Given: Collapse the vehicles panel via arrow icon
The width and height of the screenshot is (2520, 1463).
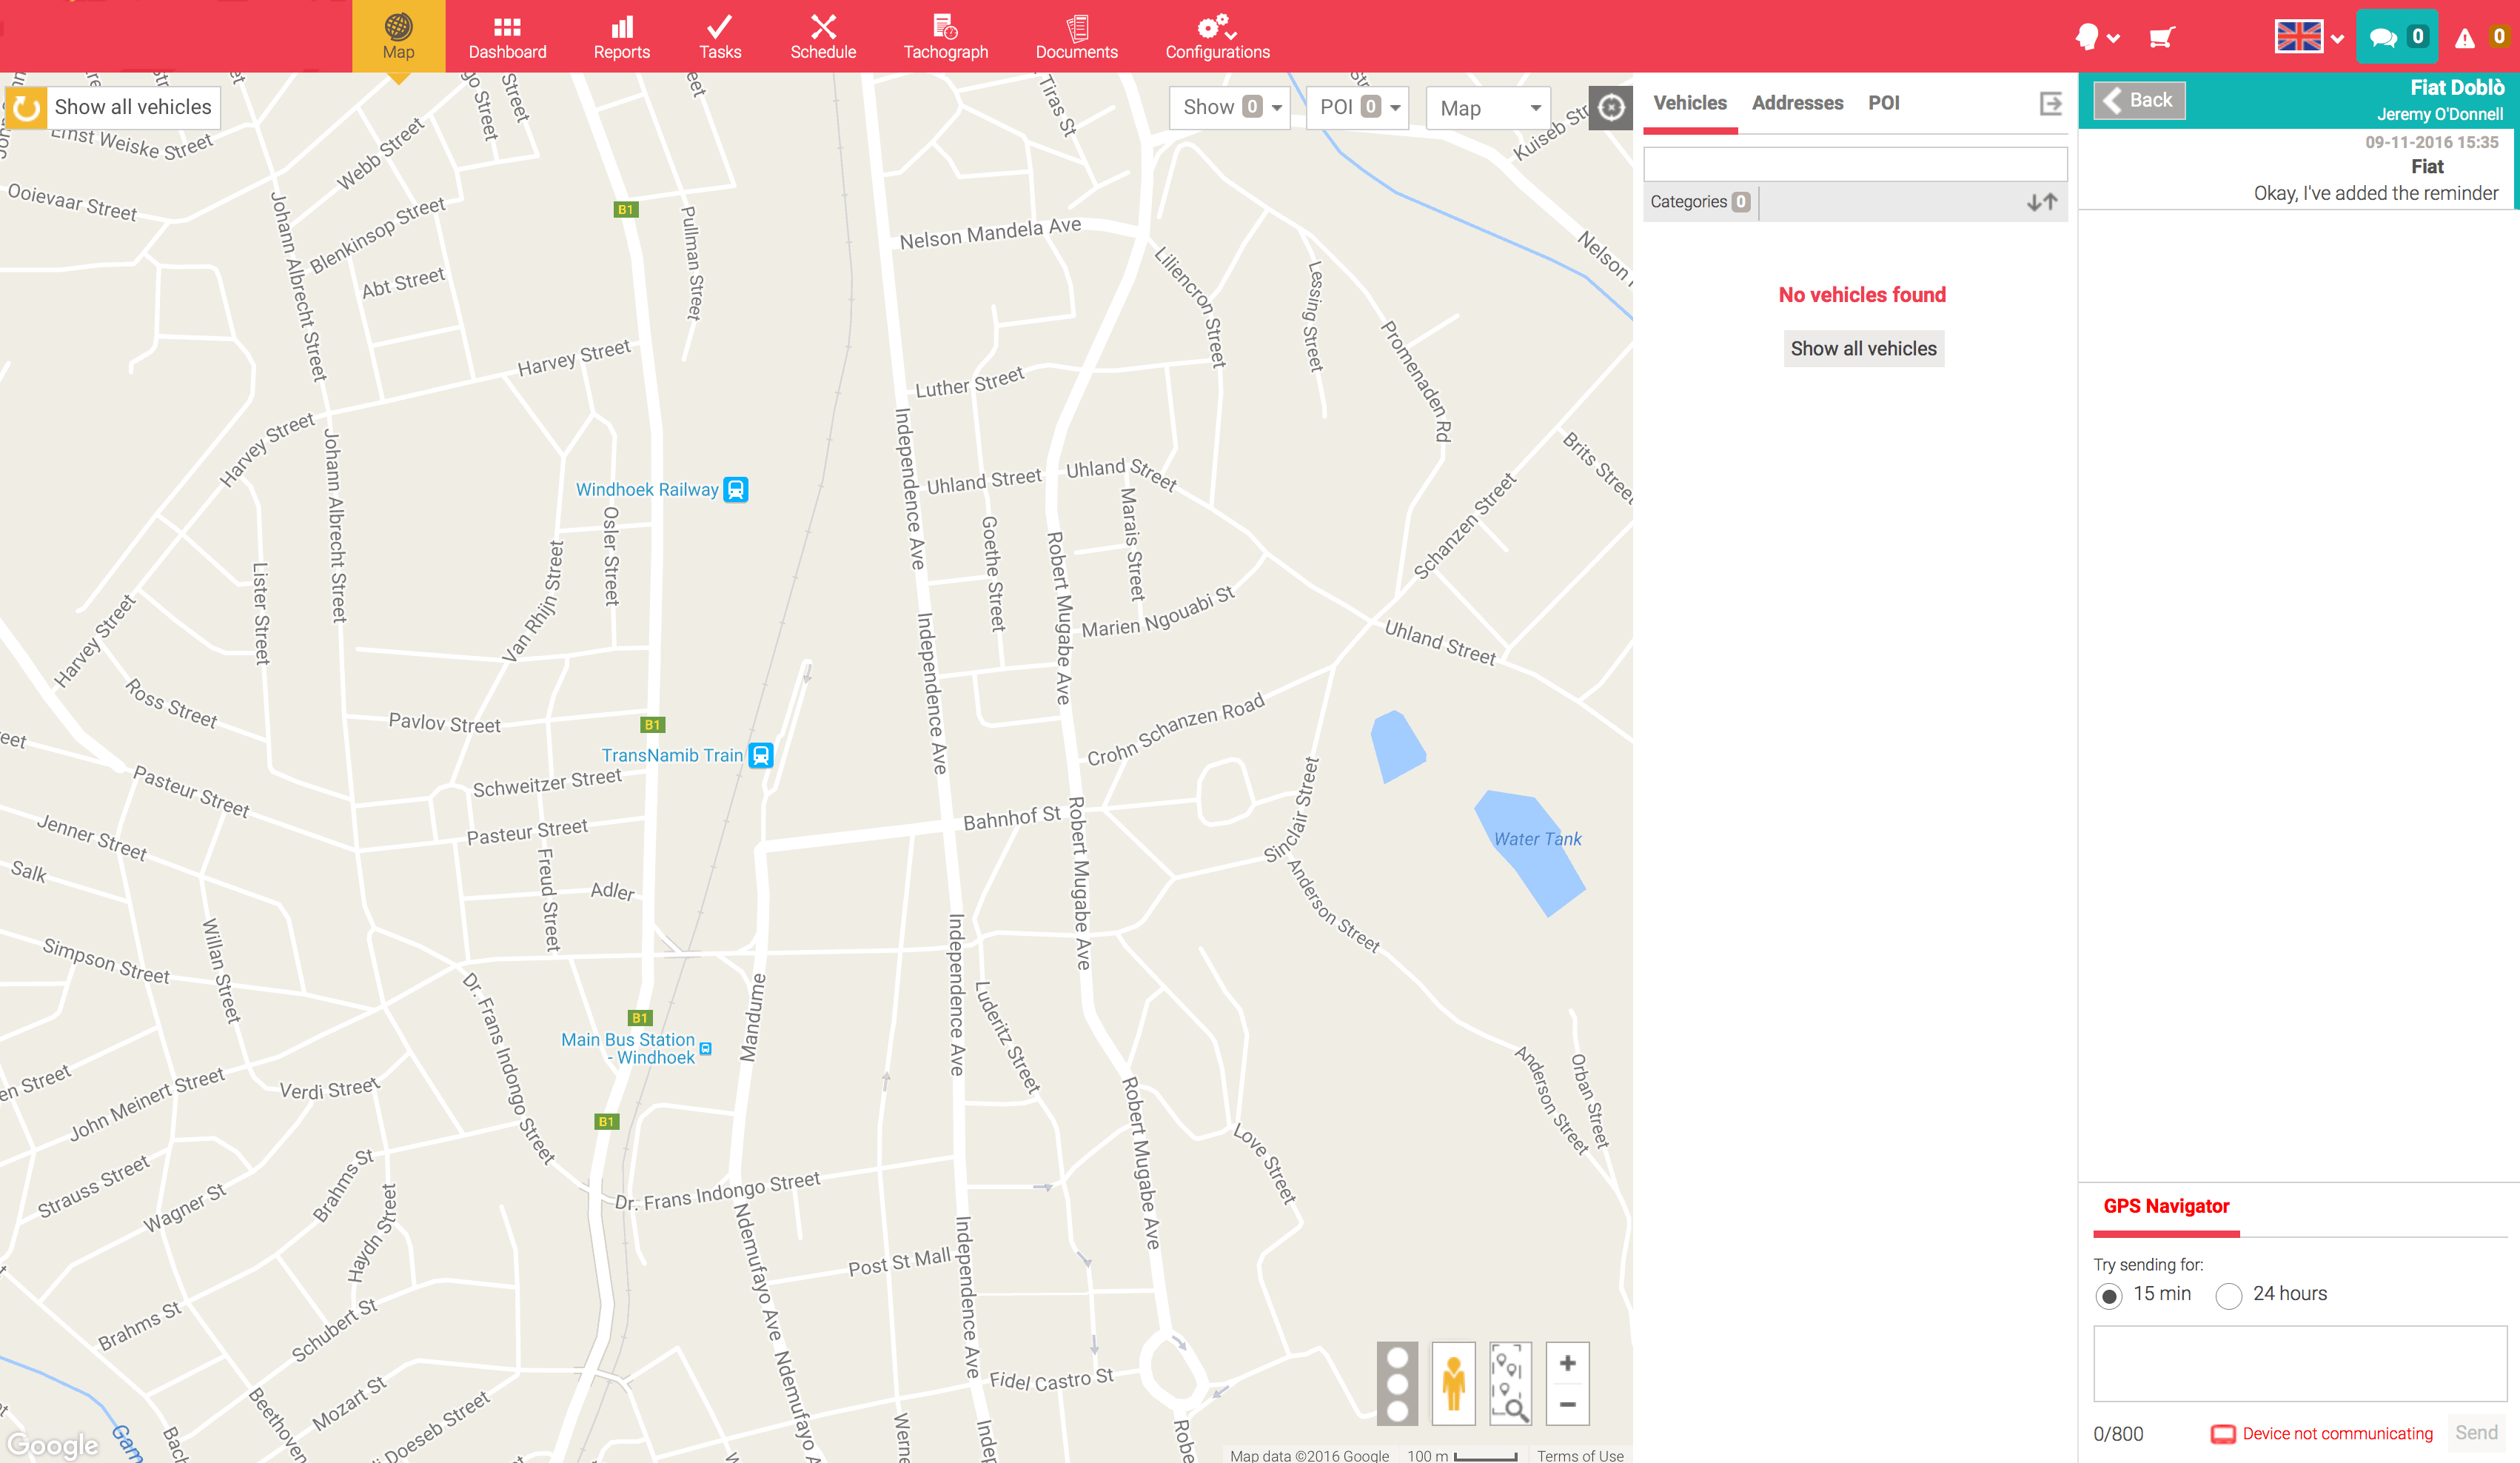Looking at the screenshot, I should [2050, 103].
